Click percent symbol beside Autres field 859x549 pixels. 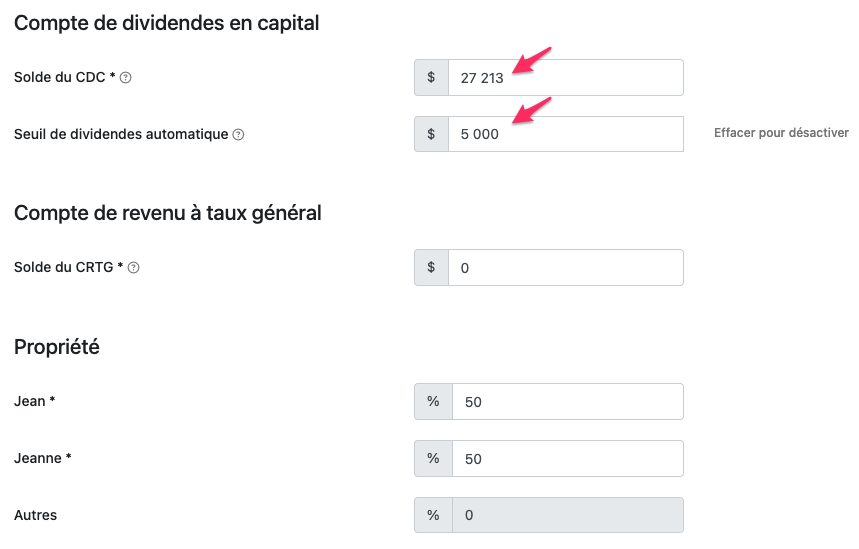pos(433,515)
